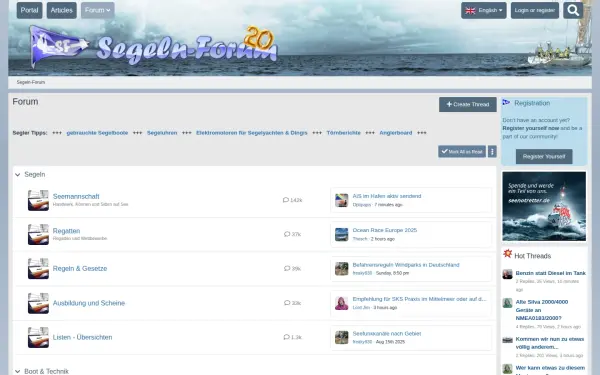Screen dimensions: 600x375
Task: Open the Ausbildung und Scheine board
Action: pyautogui.click(x=89, y=303)
